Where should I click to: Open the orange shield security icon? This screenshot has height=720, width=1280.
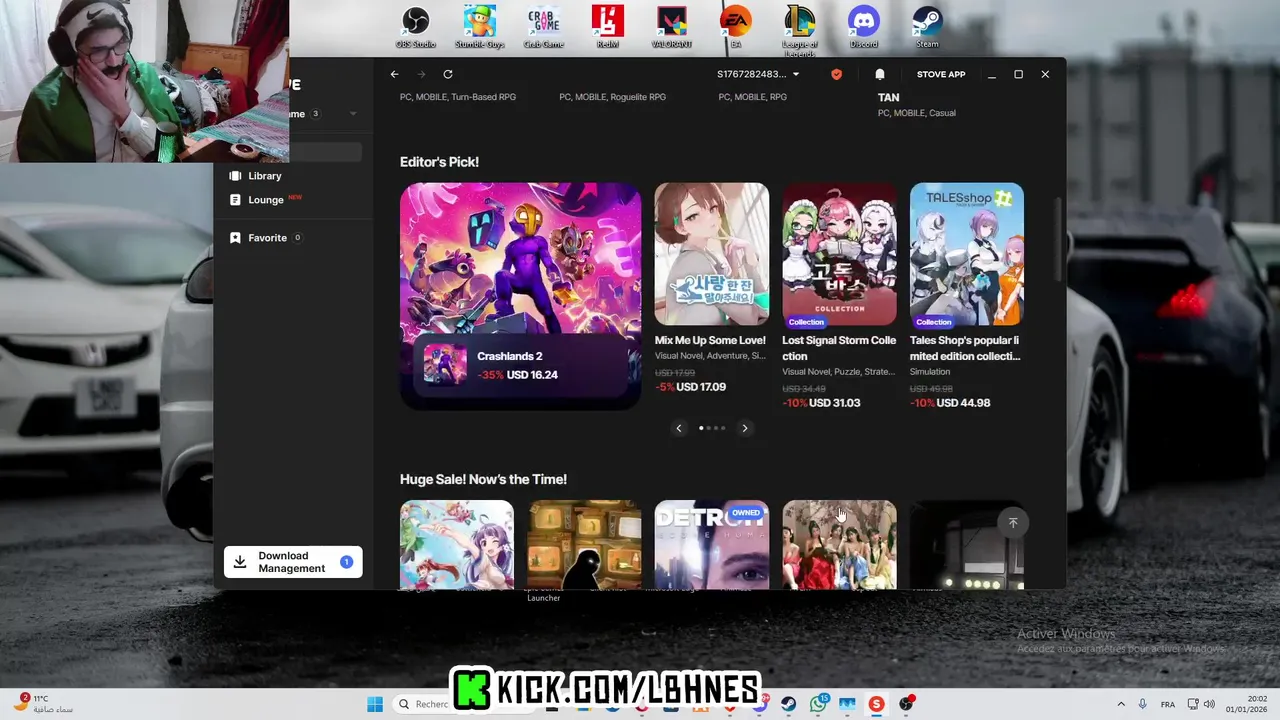tap(836, 74)
